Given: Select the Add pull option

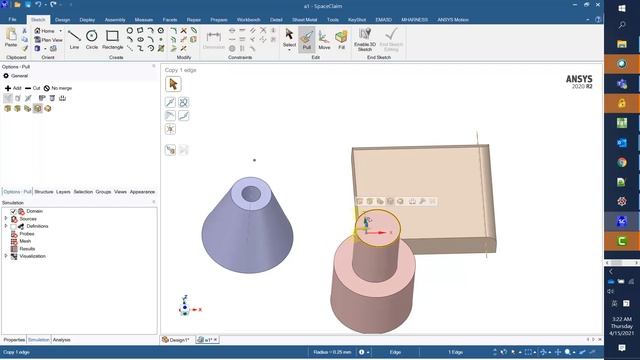Looking at the screenshot, I should (13, 88).
